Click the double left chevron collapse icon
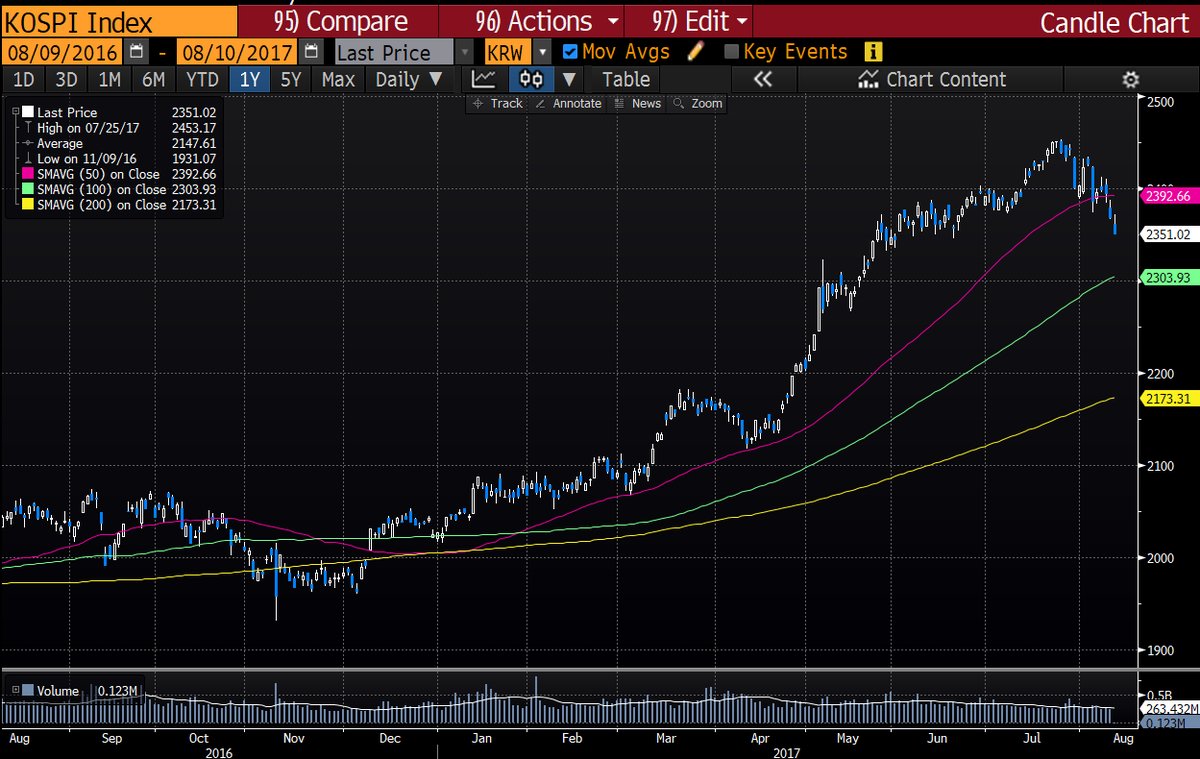This screenshot has width=1200, height=759. [x=764, y=80]
